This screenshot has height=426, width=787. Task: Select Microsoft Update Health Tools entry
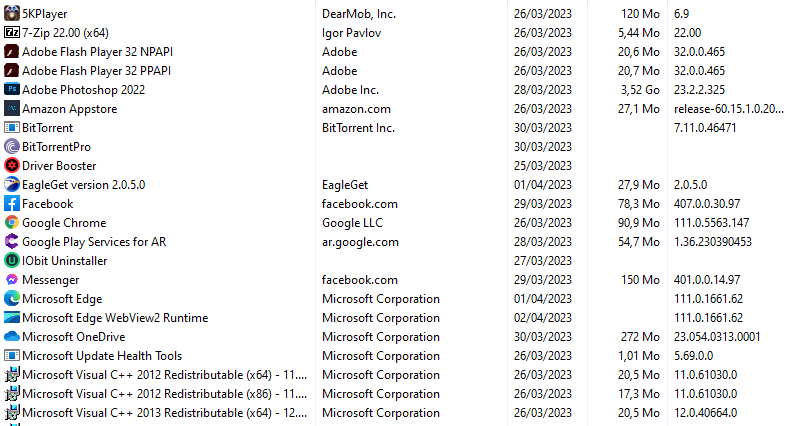[x=102, y=356]
